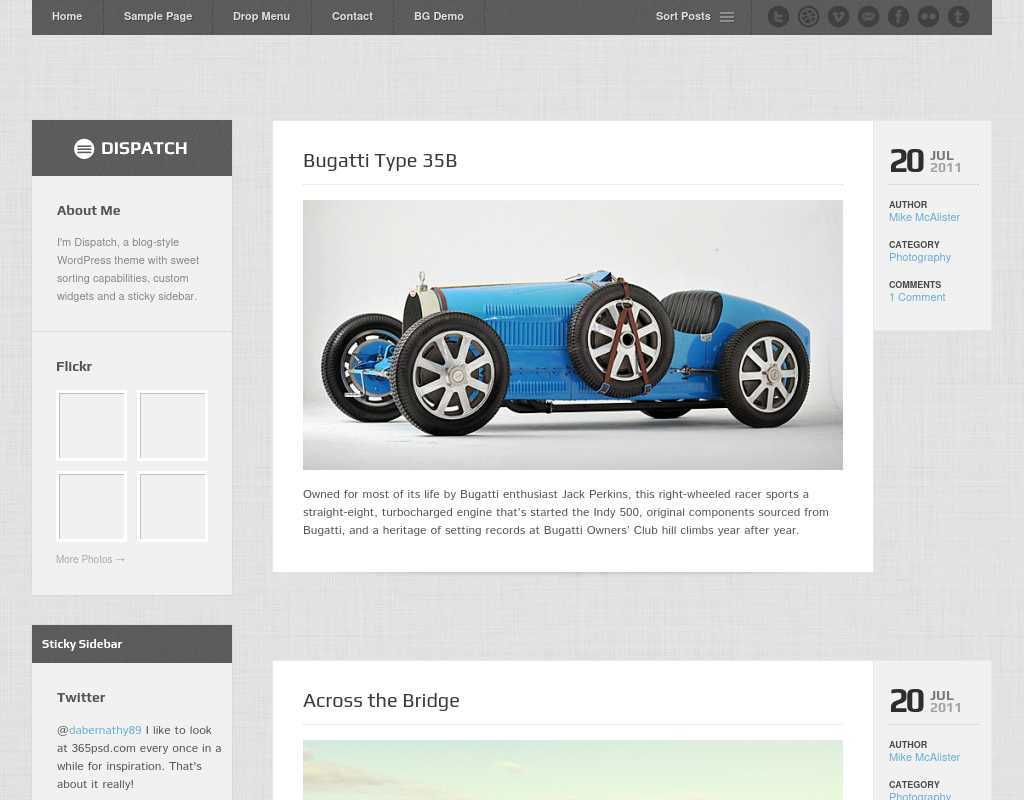
Task: Open the 1 Comment link
Action: point(917,298)
